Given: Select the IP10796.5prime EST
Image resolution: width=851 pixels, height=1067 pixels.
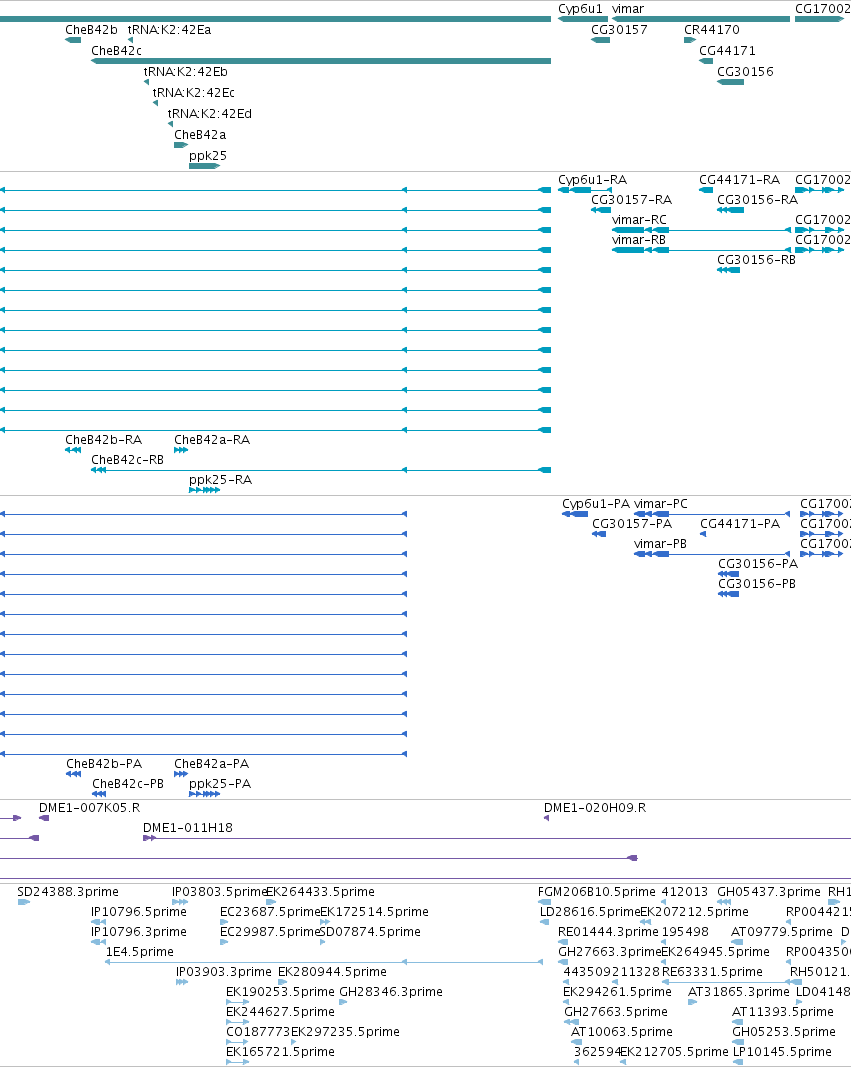Looking at the screenshot, I should click(x=98, y=922).
